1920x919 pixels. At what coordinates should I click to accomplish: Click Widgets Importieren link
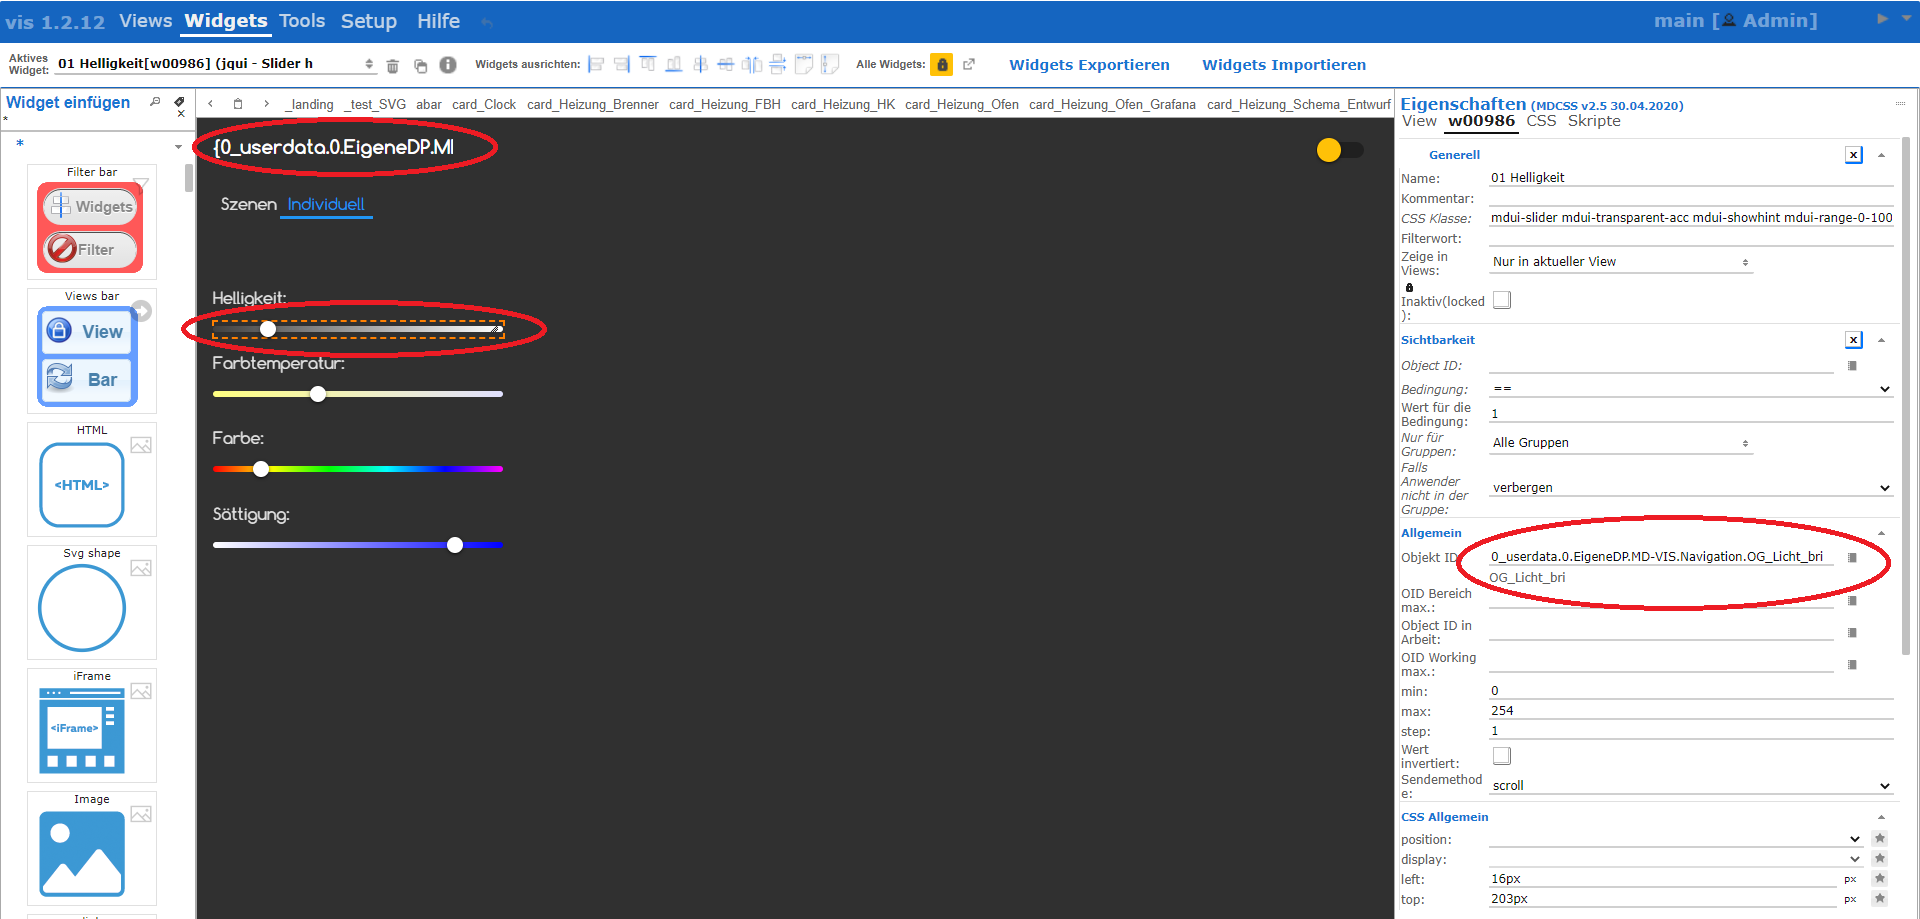tap(1284, 65)
